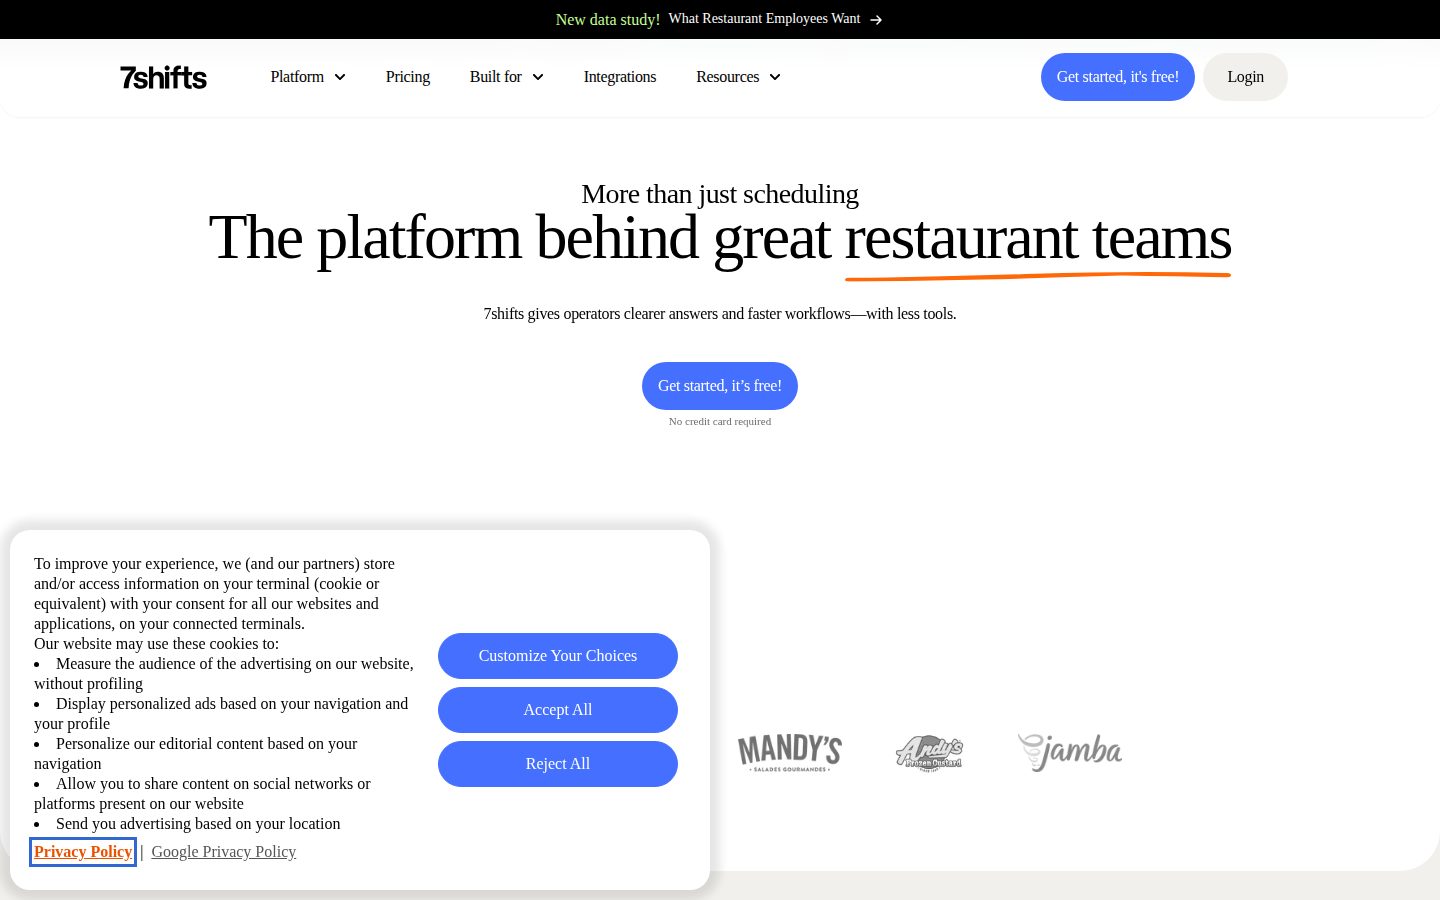
Task: Click the heading The platform behind great restaurant teams
Action: click(x=720, y=238)
